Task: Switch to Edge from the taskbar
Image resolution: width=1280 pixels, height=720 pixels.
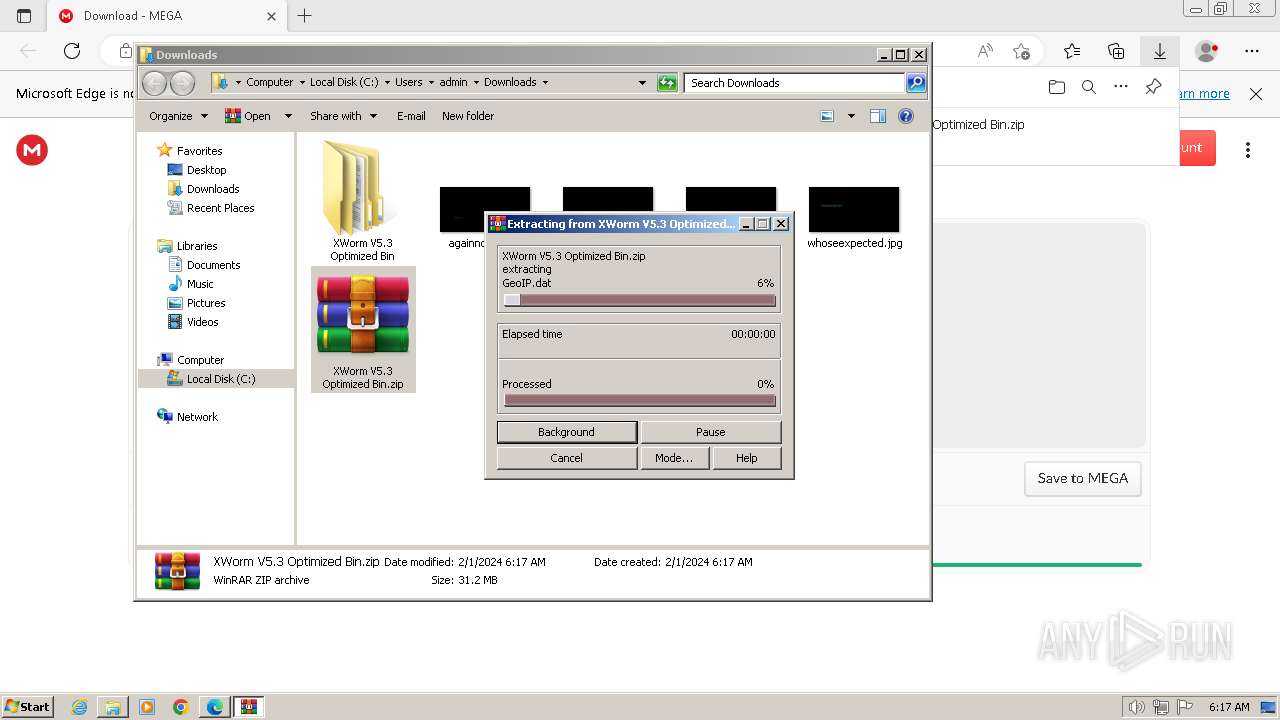Action: coord(214,707)
